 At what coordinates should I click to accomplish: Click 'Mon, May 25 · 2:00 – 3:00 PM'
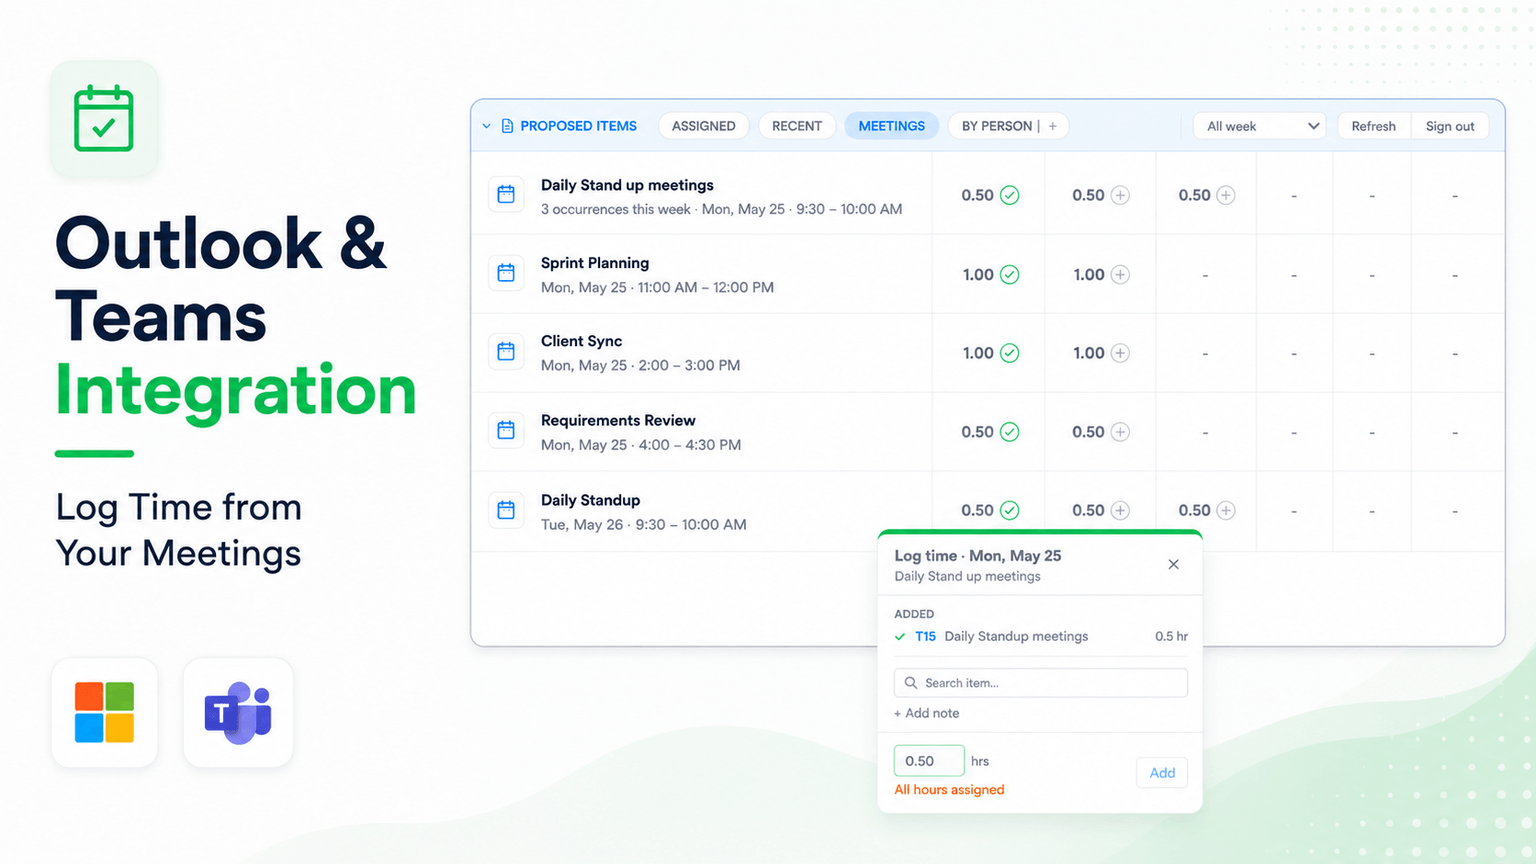click(x=640, y=365)
